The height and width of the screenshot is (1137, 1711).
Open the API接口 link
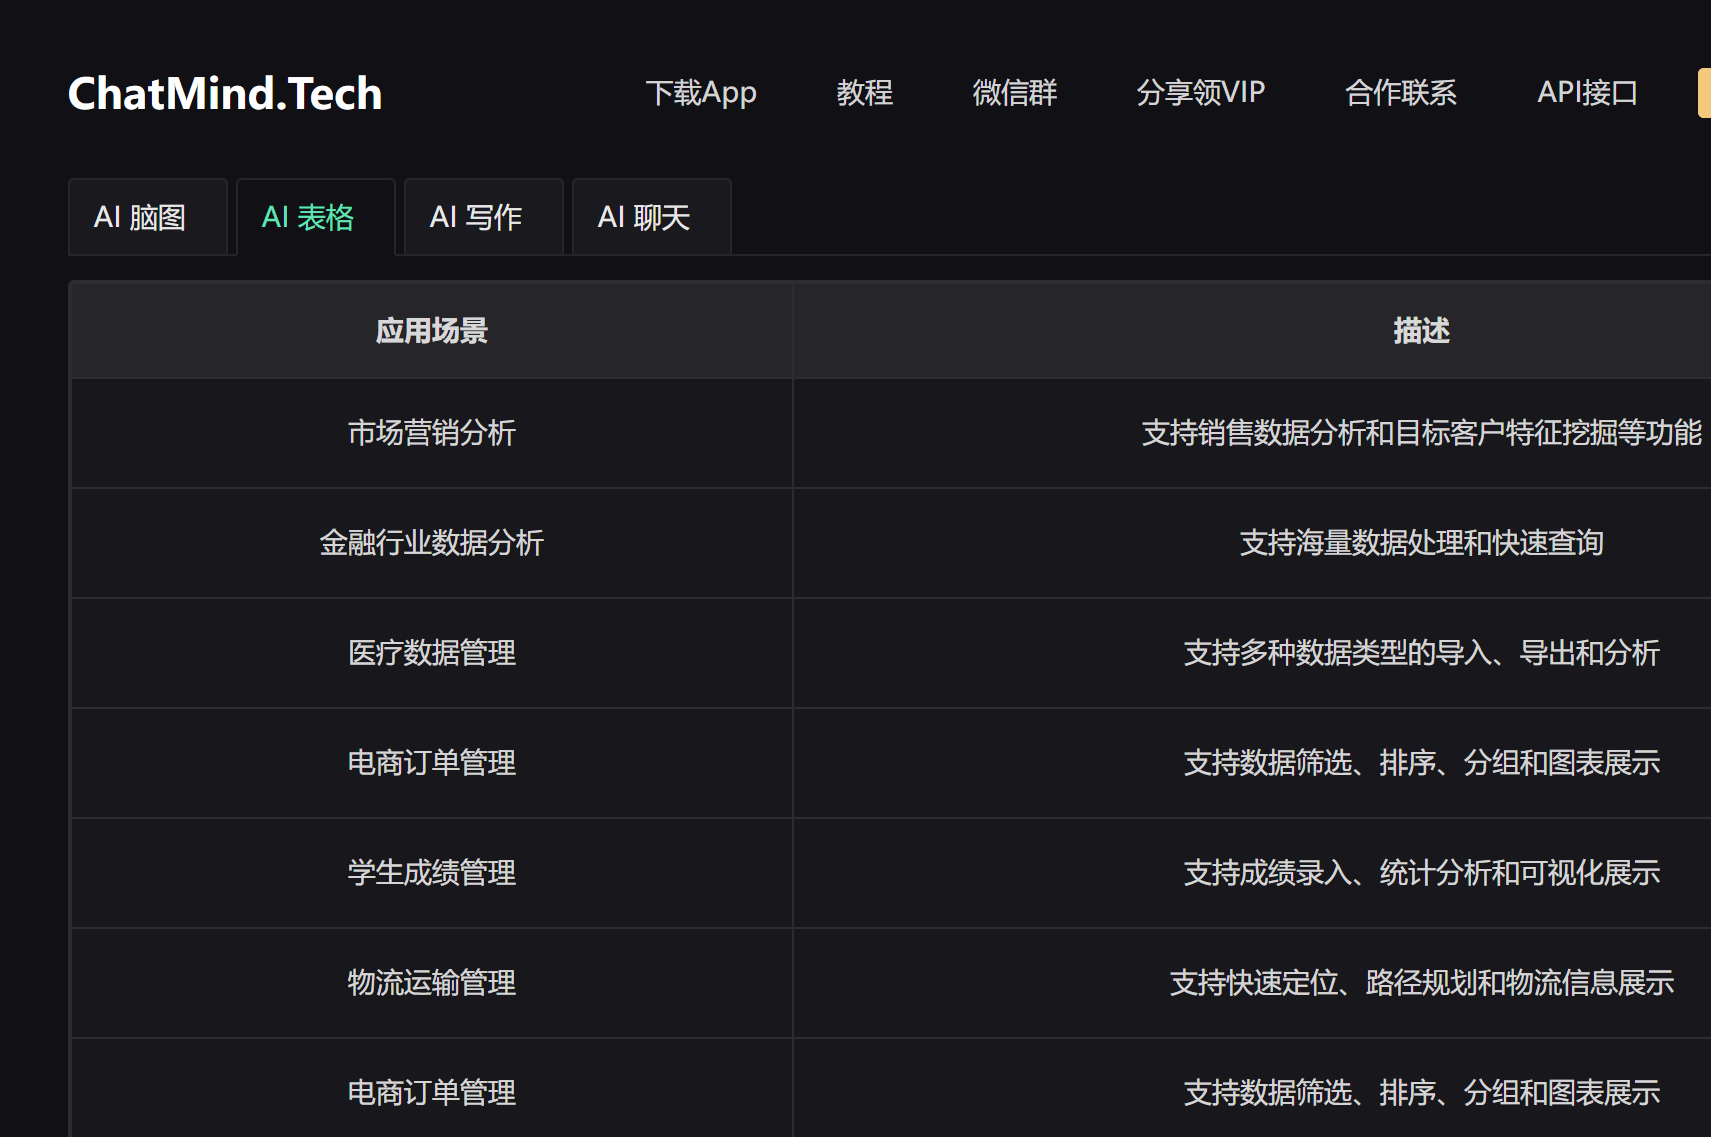pyautogui.click(x=1587, y=93)
